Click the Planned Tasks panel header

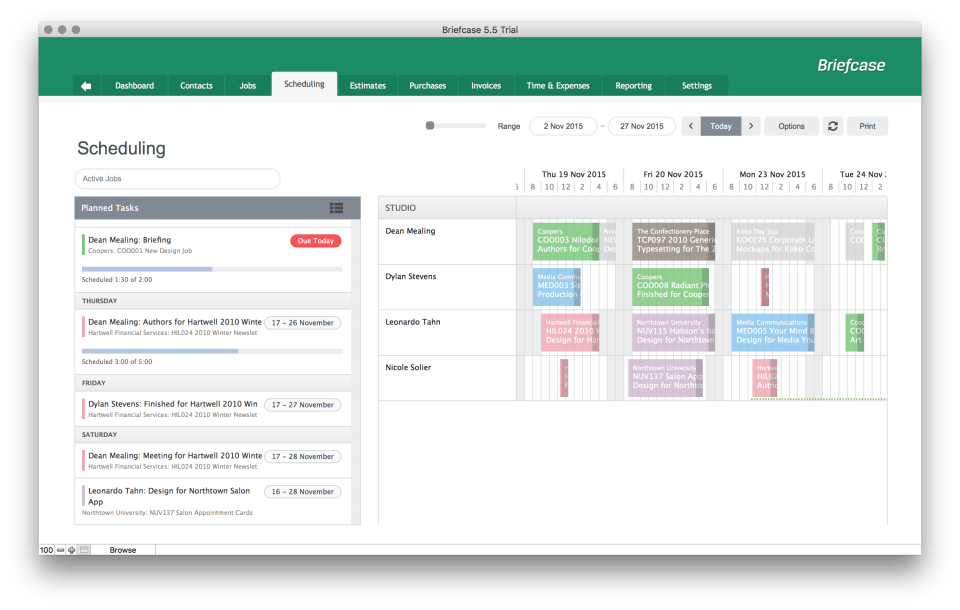pyautogui.click(x=217, y=208)
